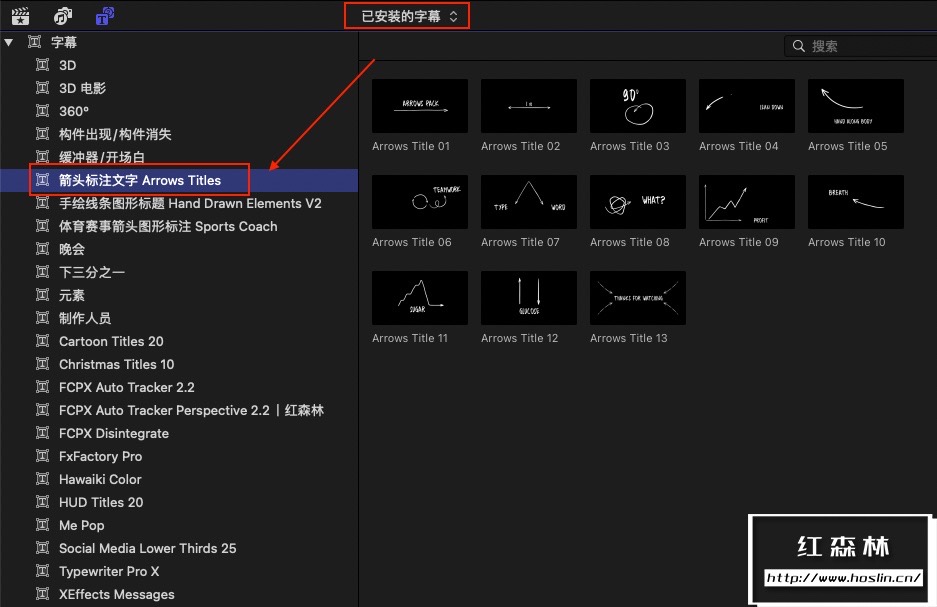Click the magnifier icon in the search field
The width and height of the screenshot is (937, 607).
(x=798, y=46)
